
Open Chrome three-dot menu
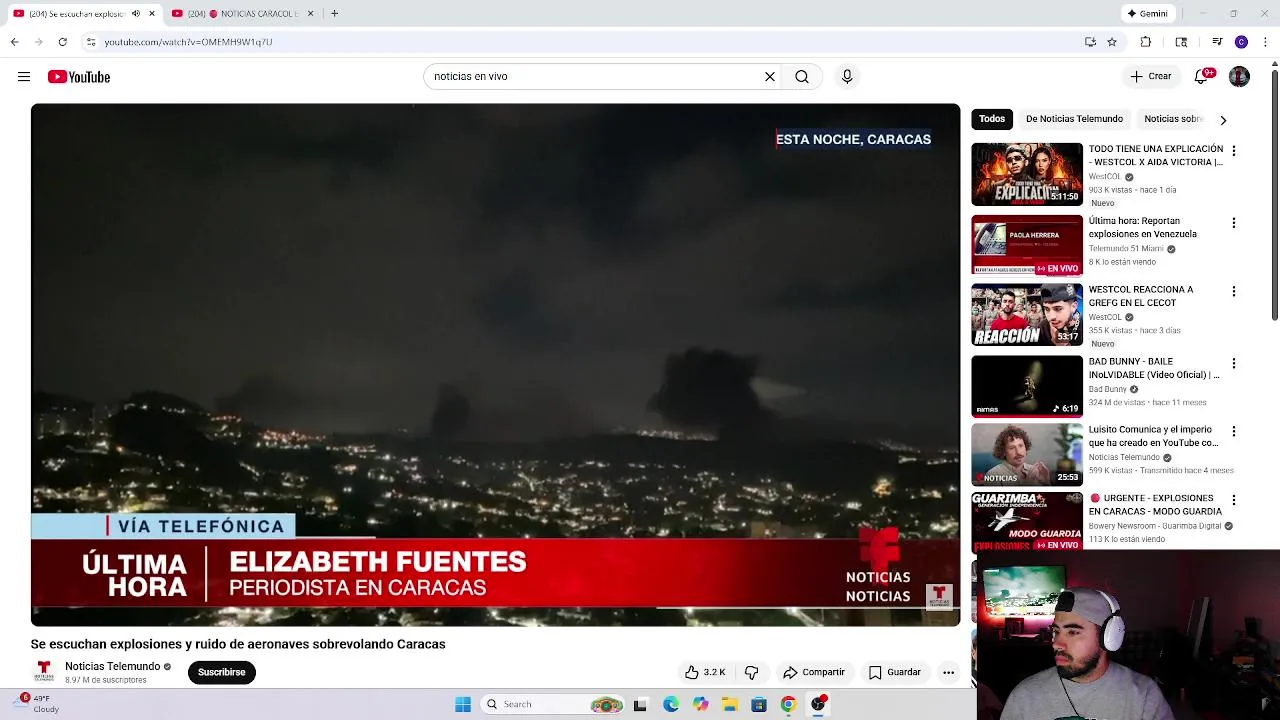[x=1266, y=42]
